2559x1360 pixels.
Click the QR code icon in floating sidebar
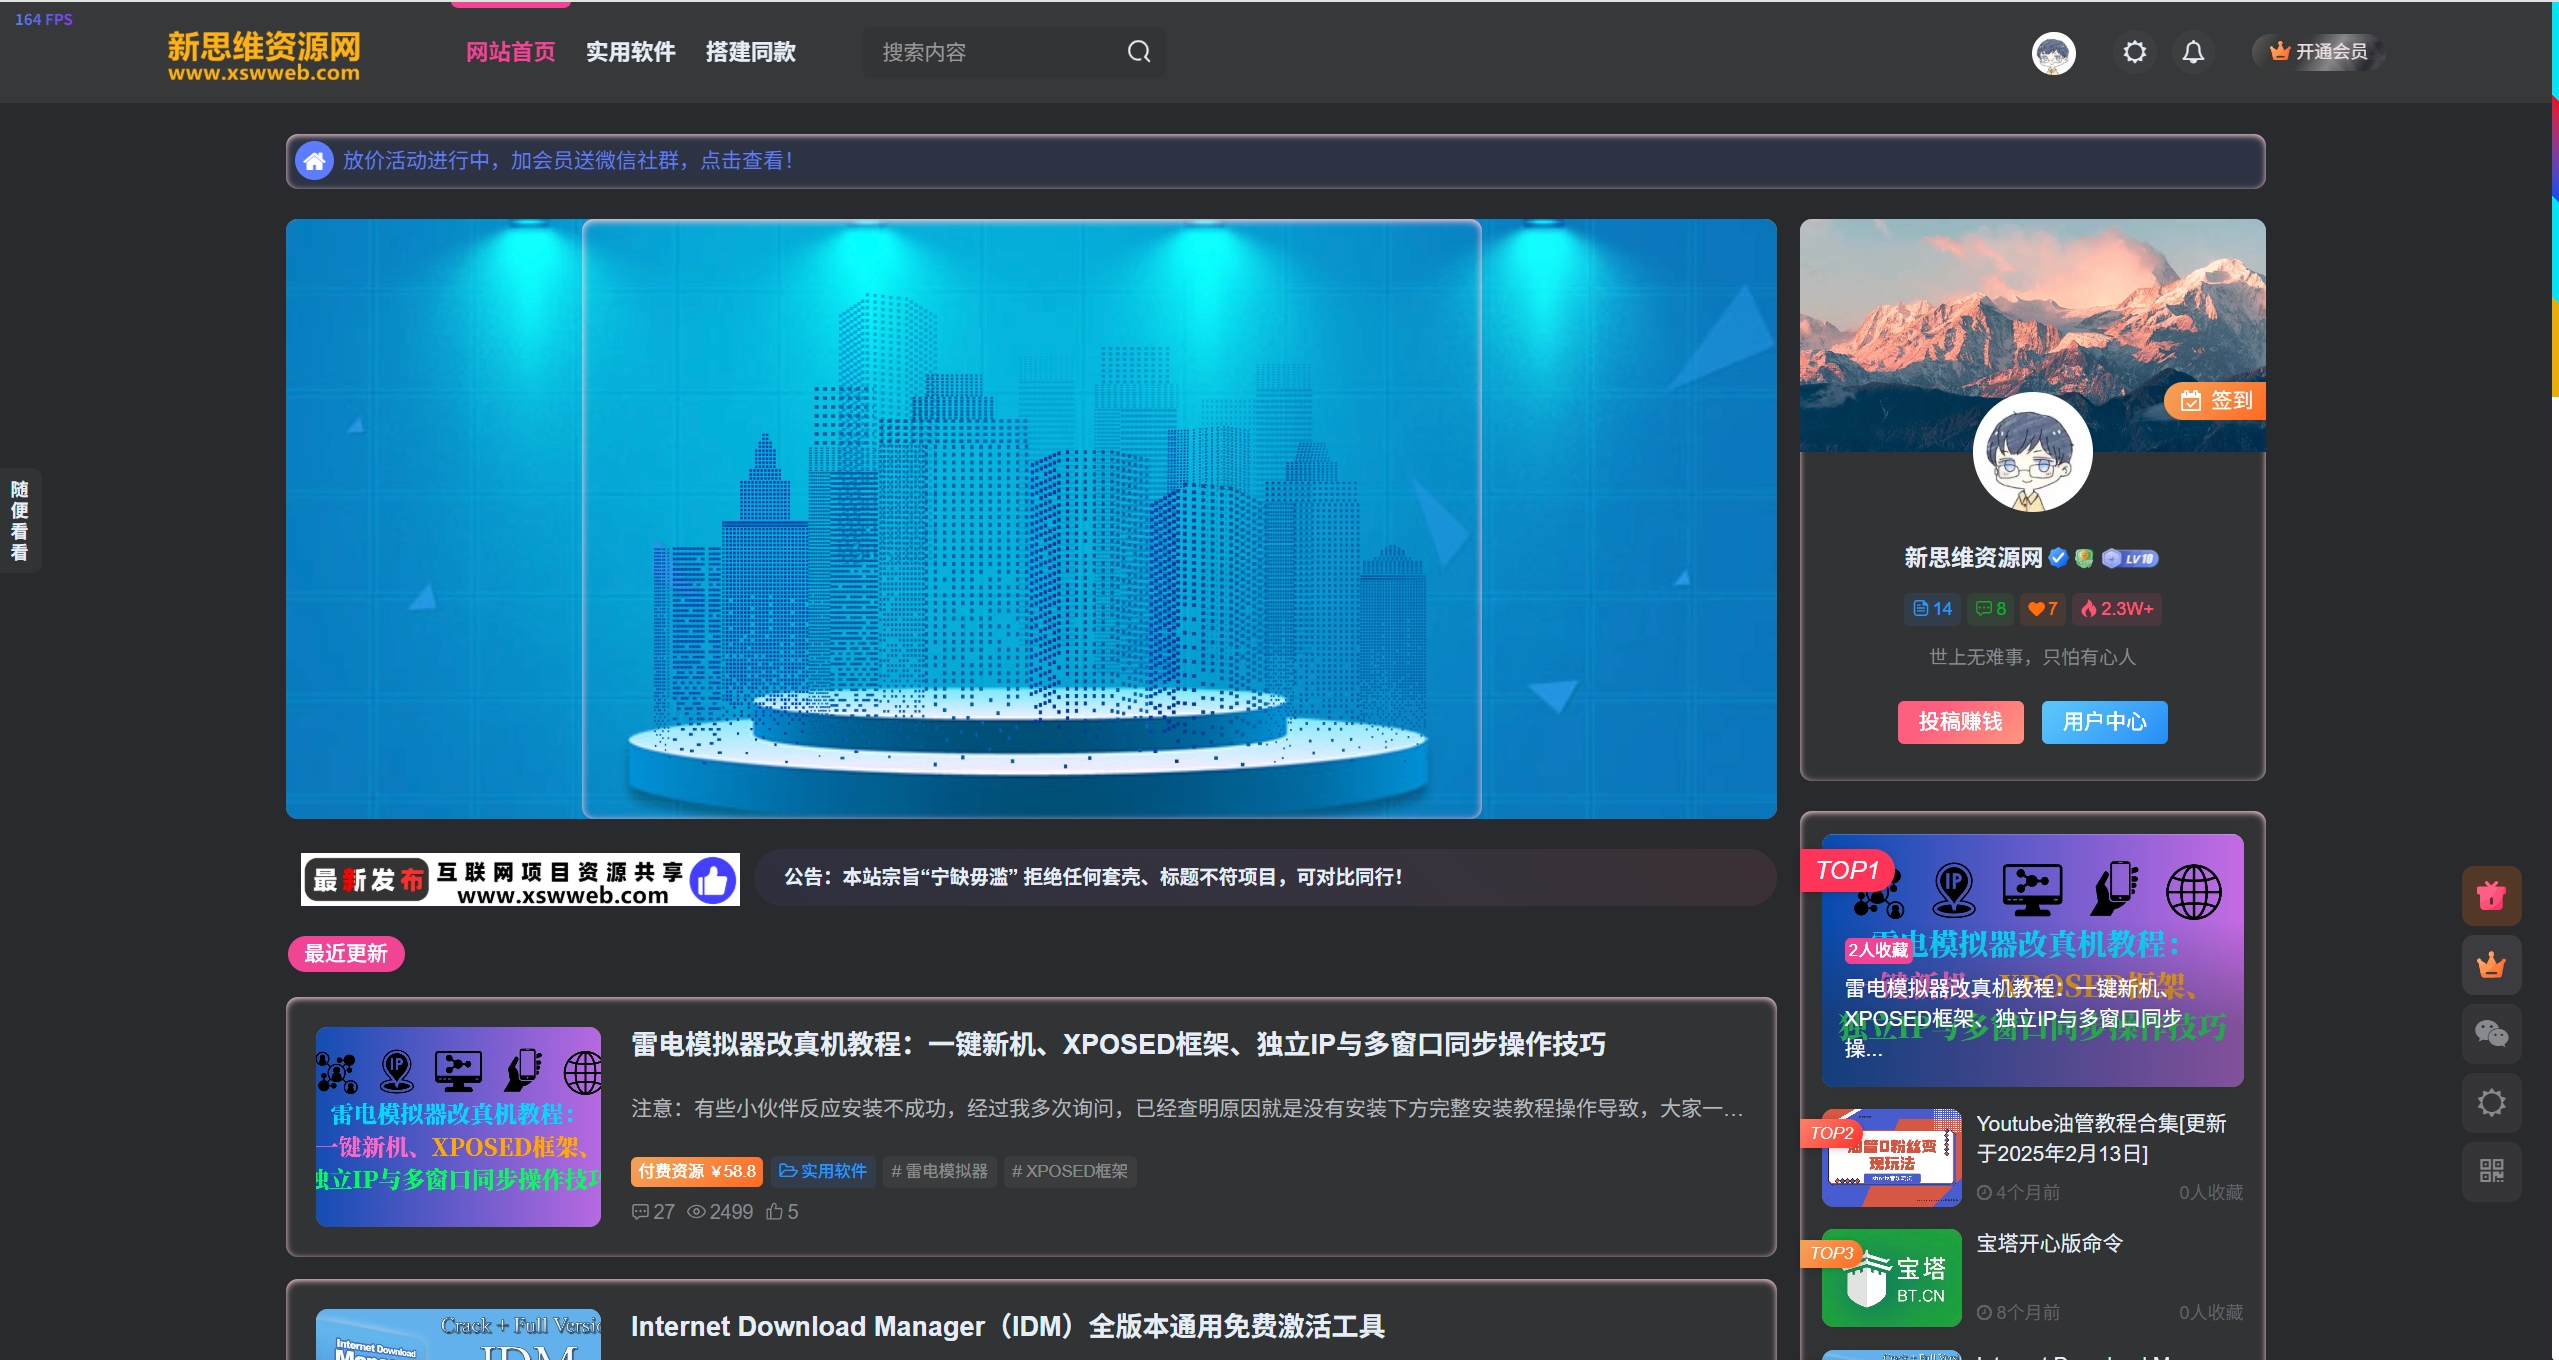2491,1171
